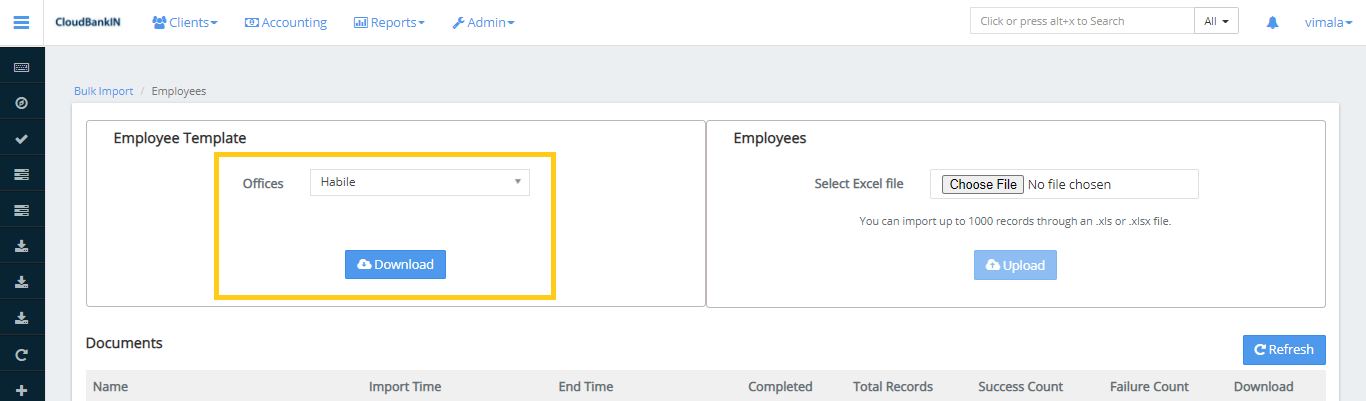Click the checkmark icon in the sidebar
Viewport: 1366px width, 401px height.
tap(21, 139)
